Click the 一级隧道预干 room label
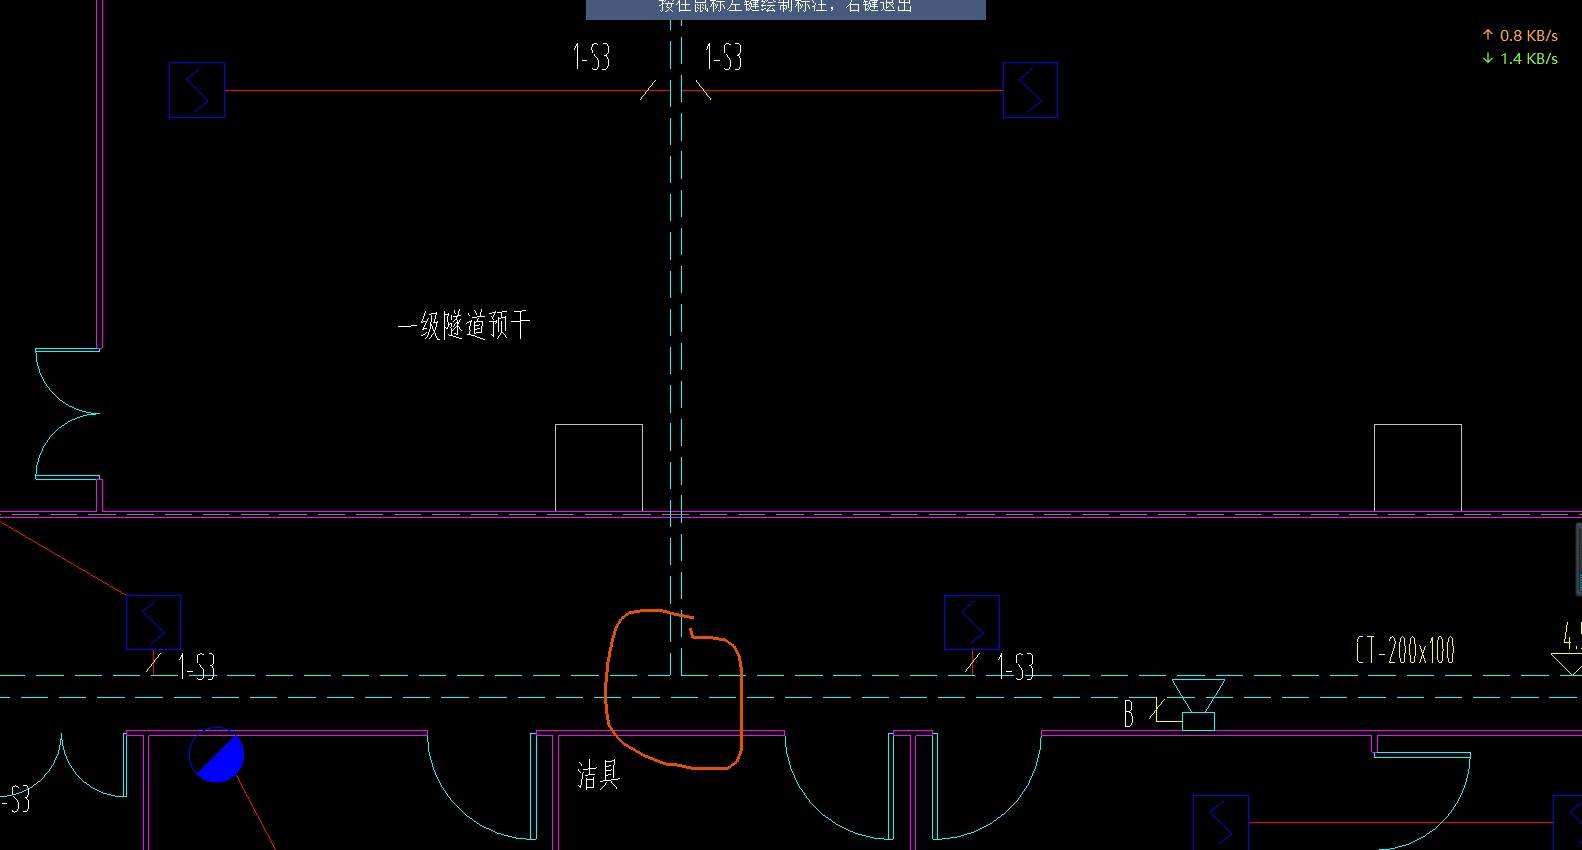 [x=463, y=325]
